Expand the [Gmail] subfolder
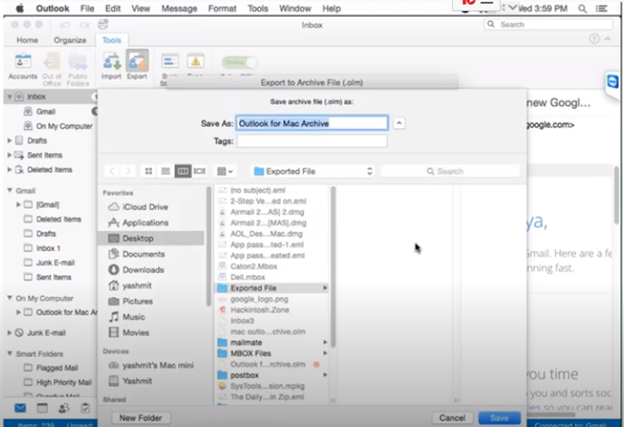This screenshot has height=427, width=624. (x=18, y=205)
